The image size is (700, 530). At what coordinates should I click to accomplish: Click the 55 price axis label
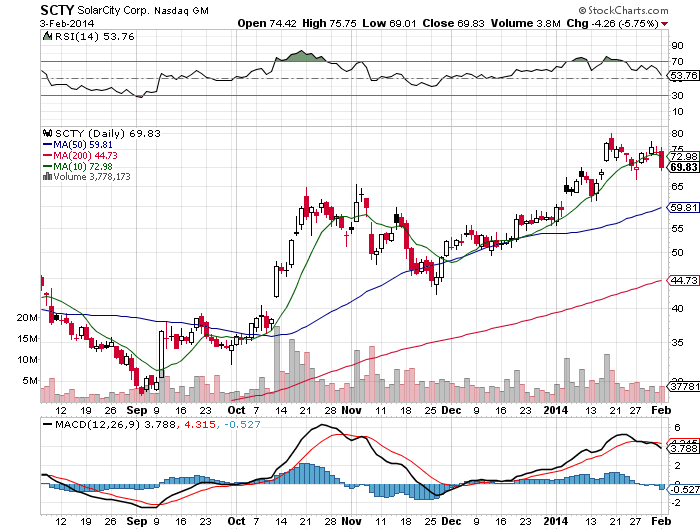click(677, 229)
